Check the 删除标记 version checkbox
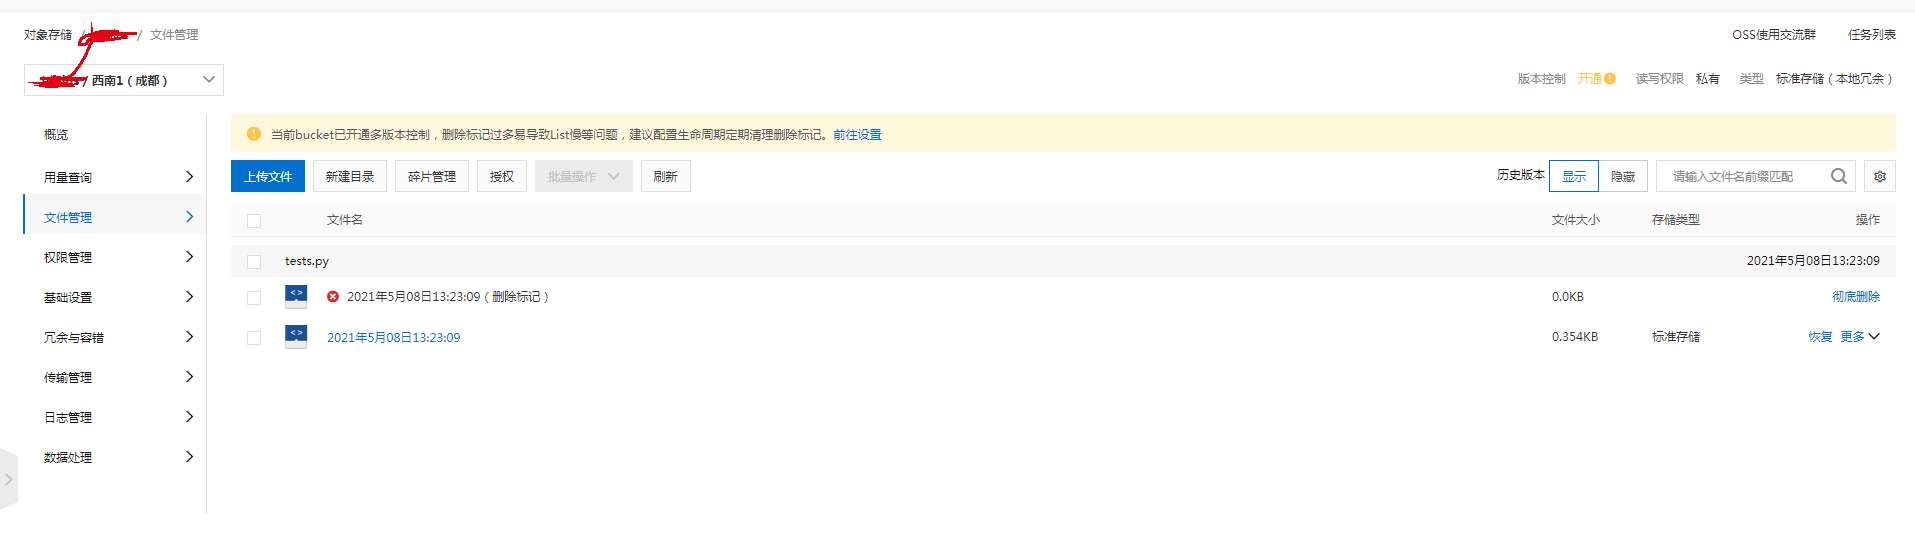The image size is (1915, 554). [x=254, y=298]
